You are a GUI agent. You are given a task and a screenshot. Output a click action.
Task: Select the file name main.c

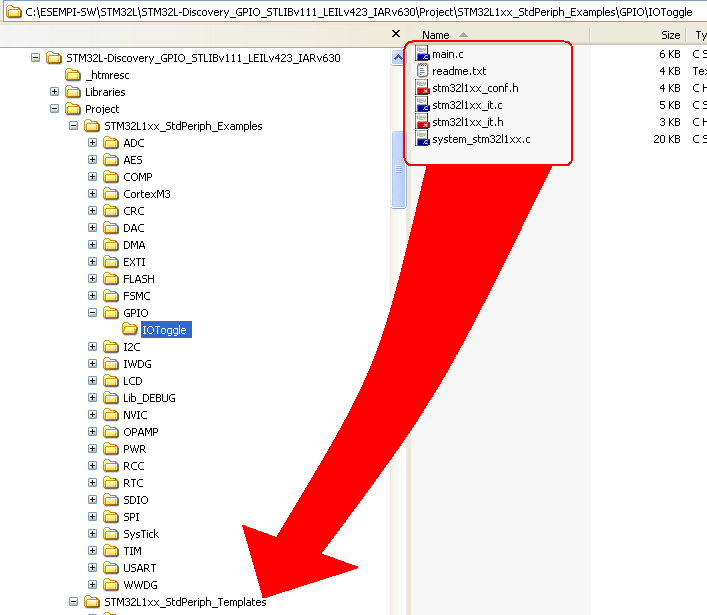pos(448,54)
